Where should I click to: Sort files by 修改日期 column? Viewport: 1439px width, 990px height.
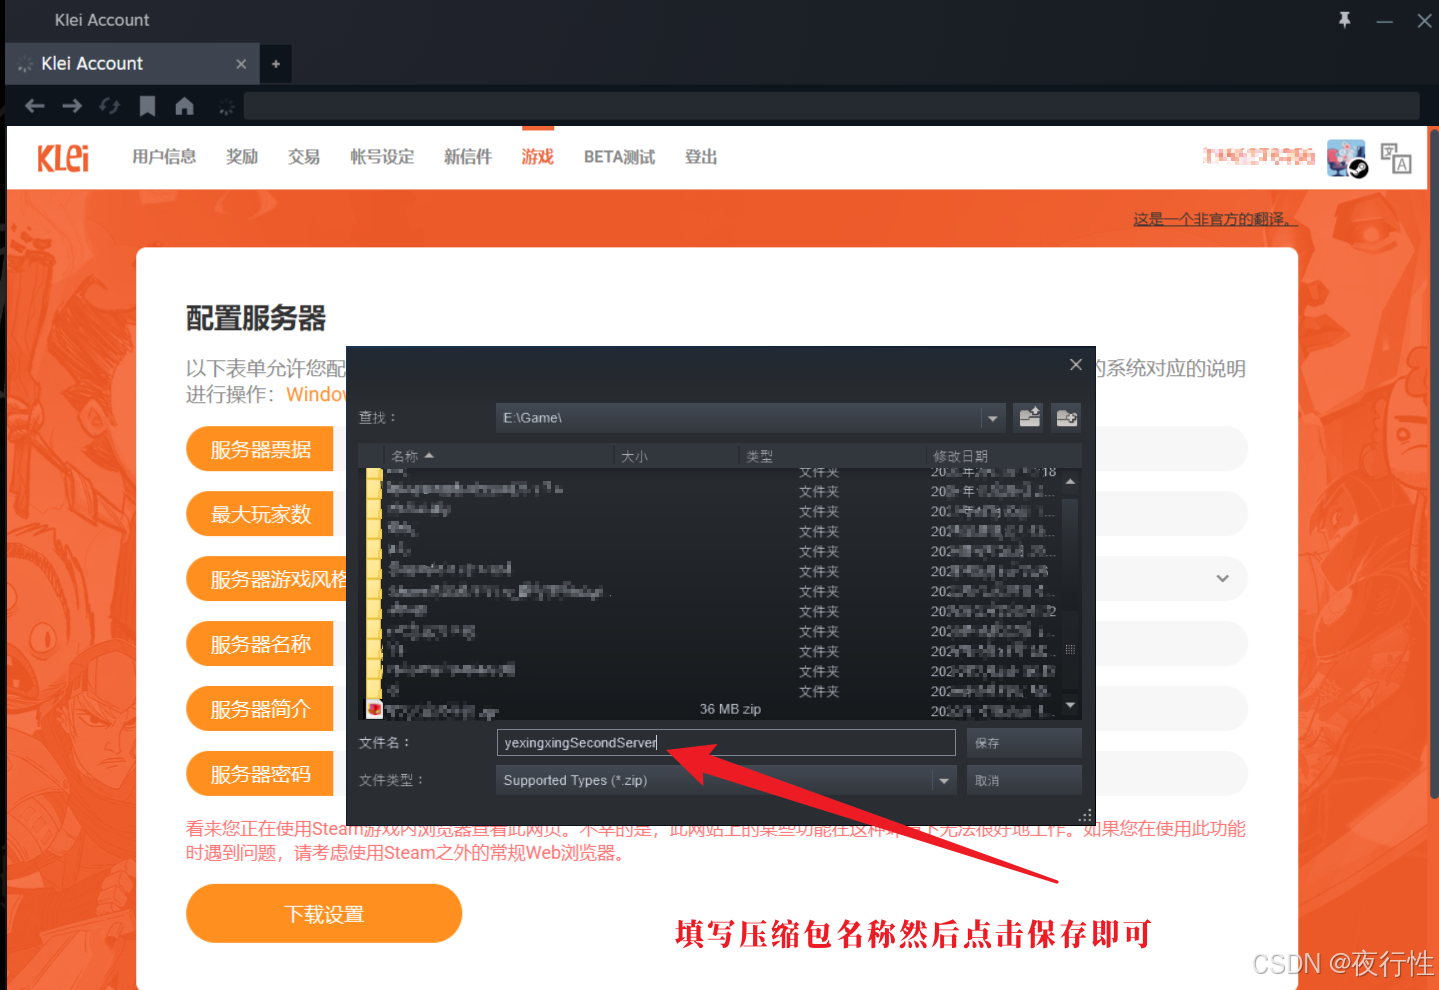[x=1004, y=456]
